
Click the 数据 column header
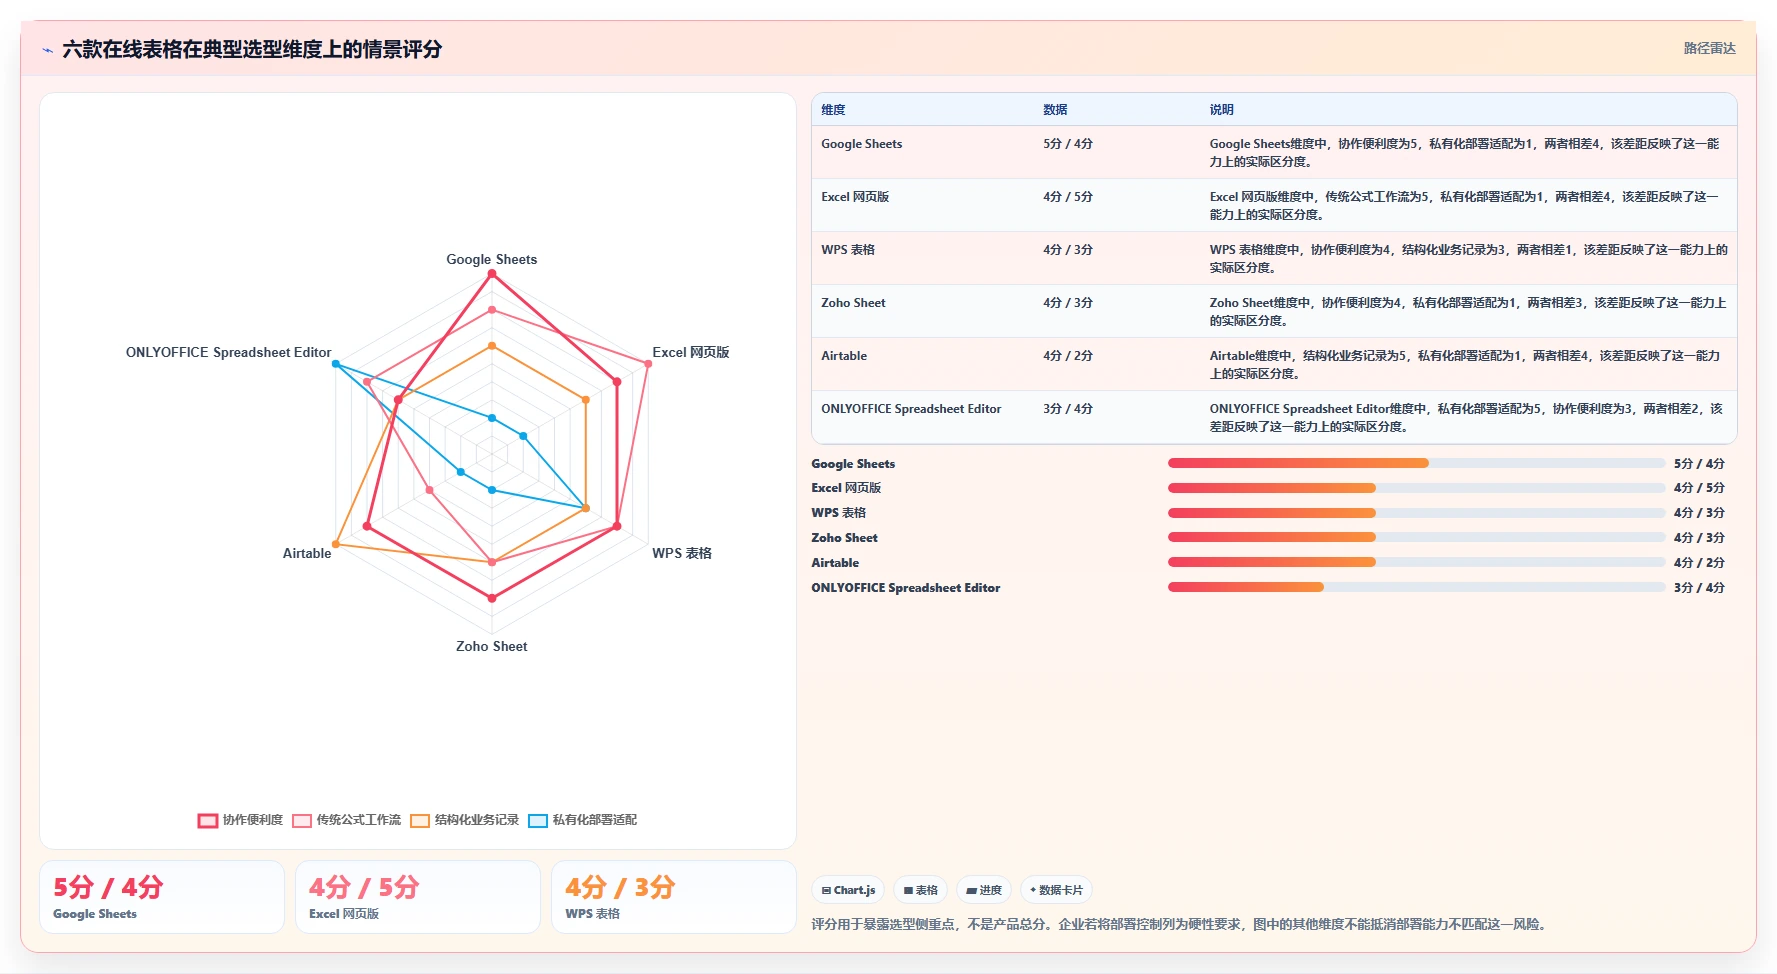coord(1055,110)
